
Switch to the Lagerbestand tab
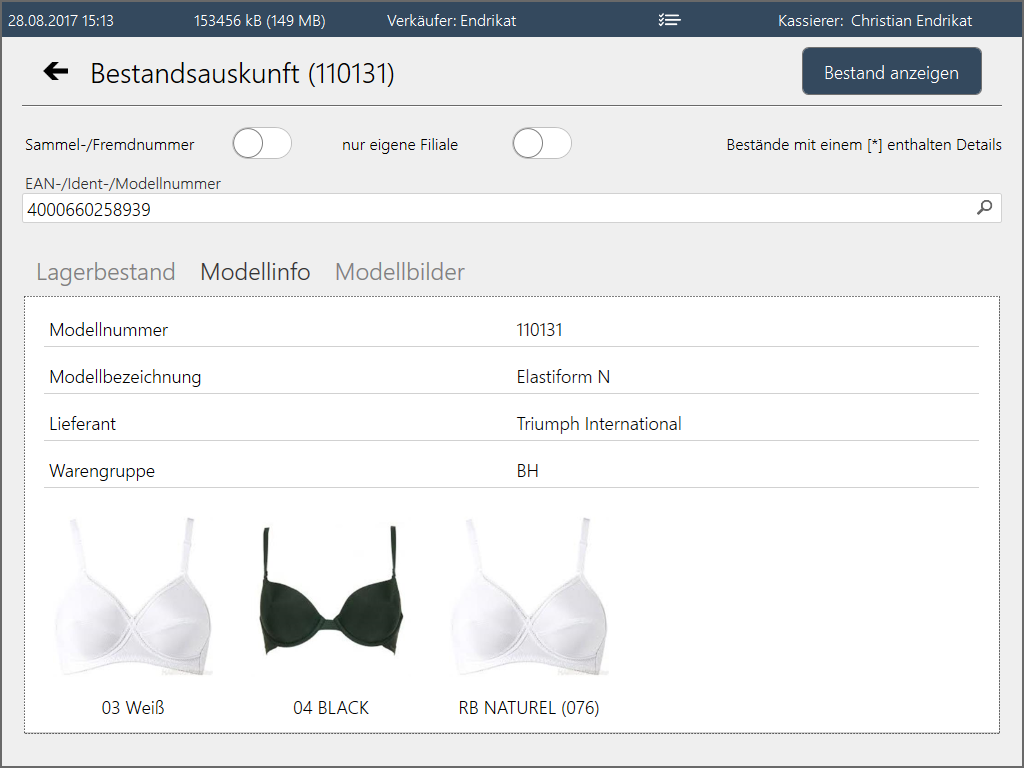coord(106,272)
